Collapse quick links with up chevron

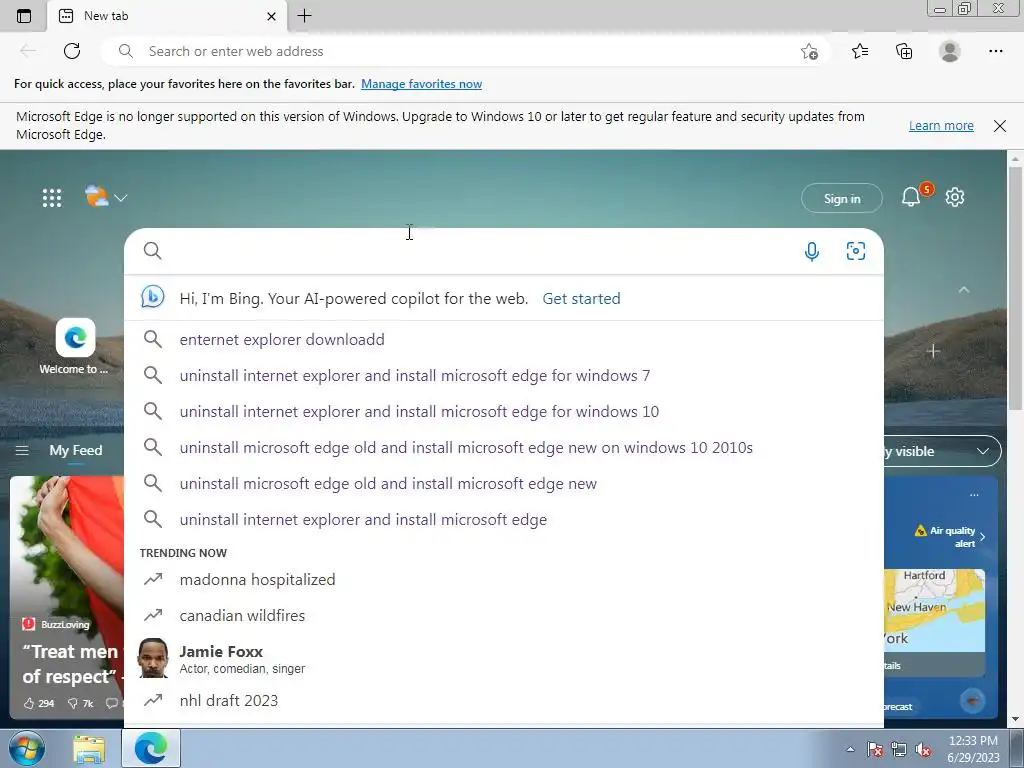(964, 289)
